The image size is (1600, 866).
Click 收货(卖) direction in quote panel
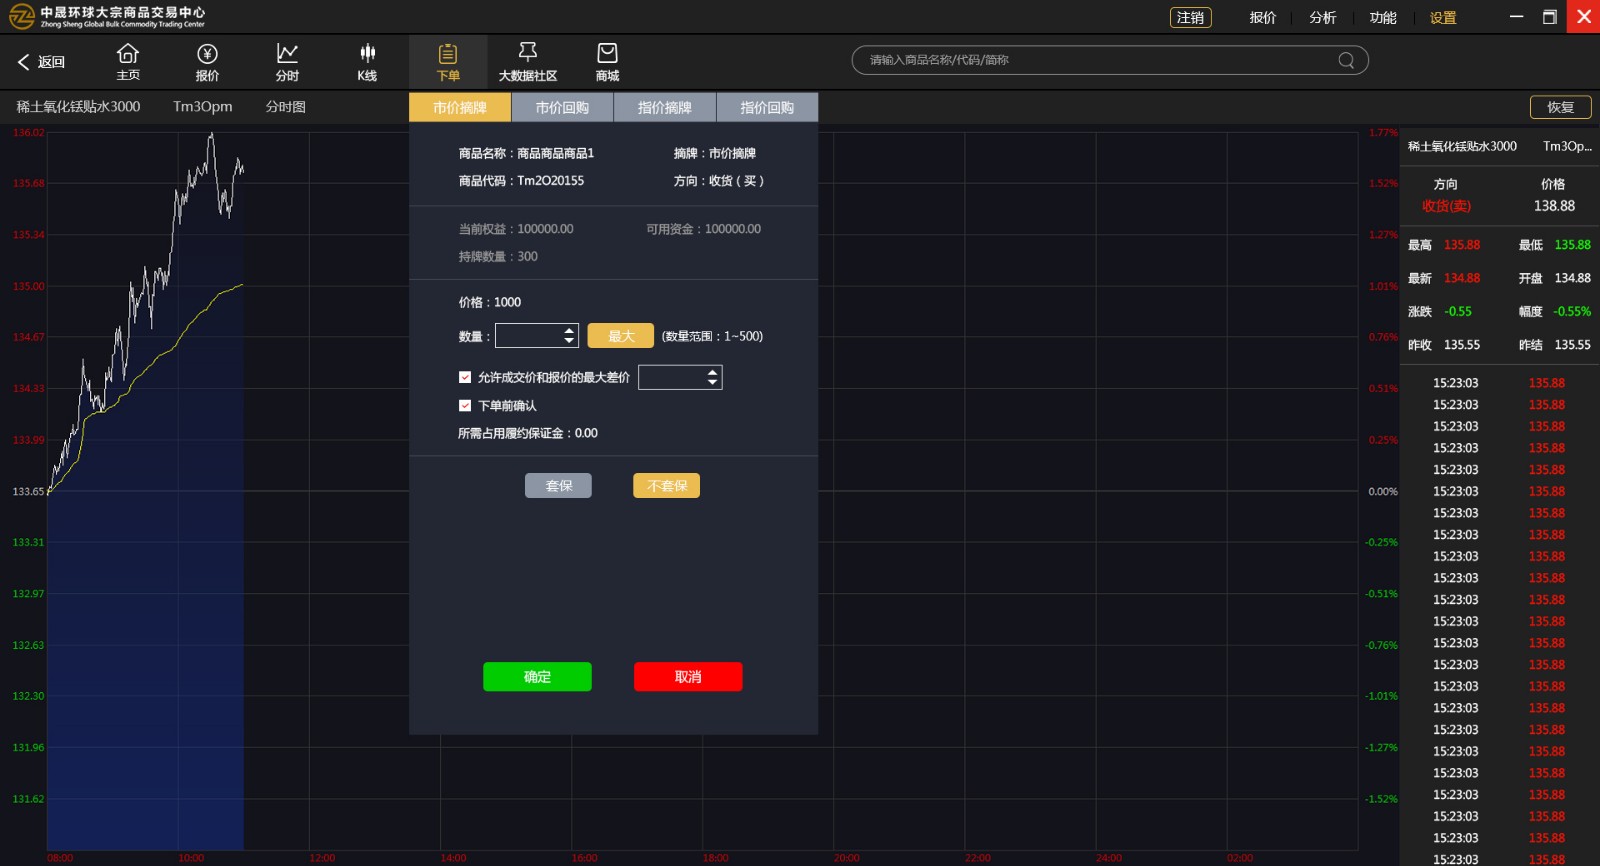pos(1446,206)
